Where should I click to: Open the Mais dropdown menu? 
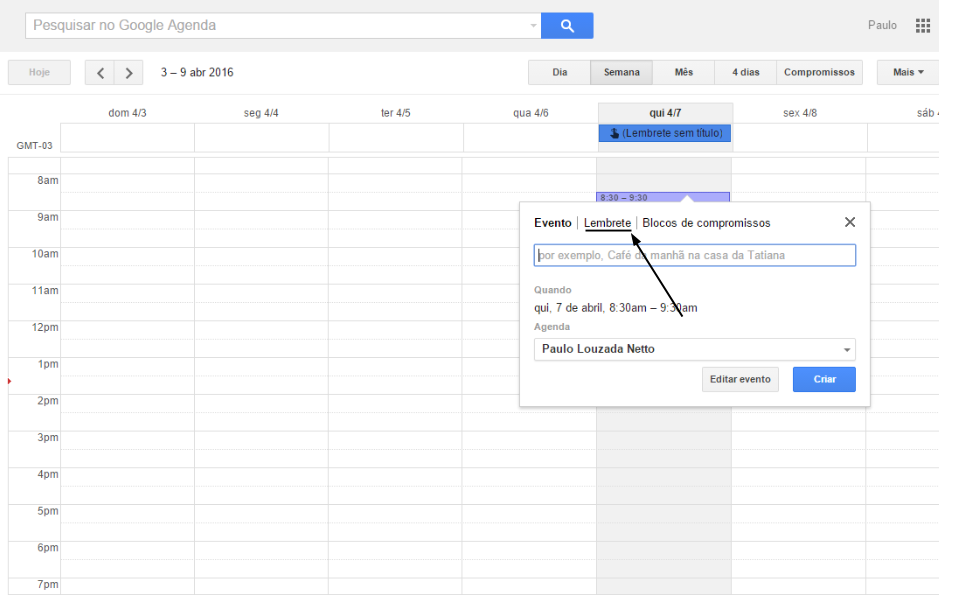pyautogui.click(x=908, y=72)
